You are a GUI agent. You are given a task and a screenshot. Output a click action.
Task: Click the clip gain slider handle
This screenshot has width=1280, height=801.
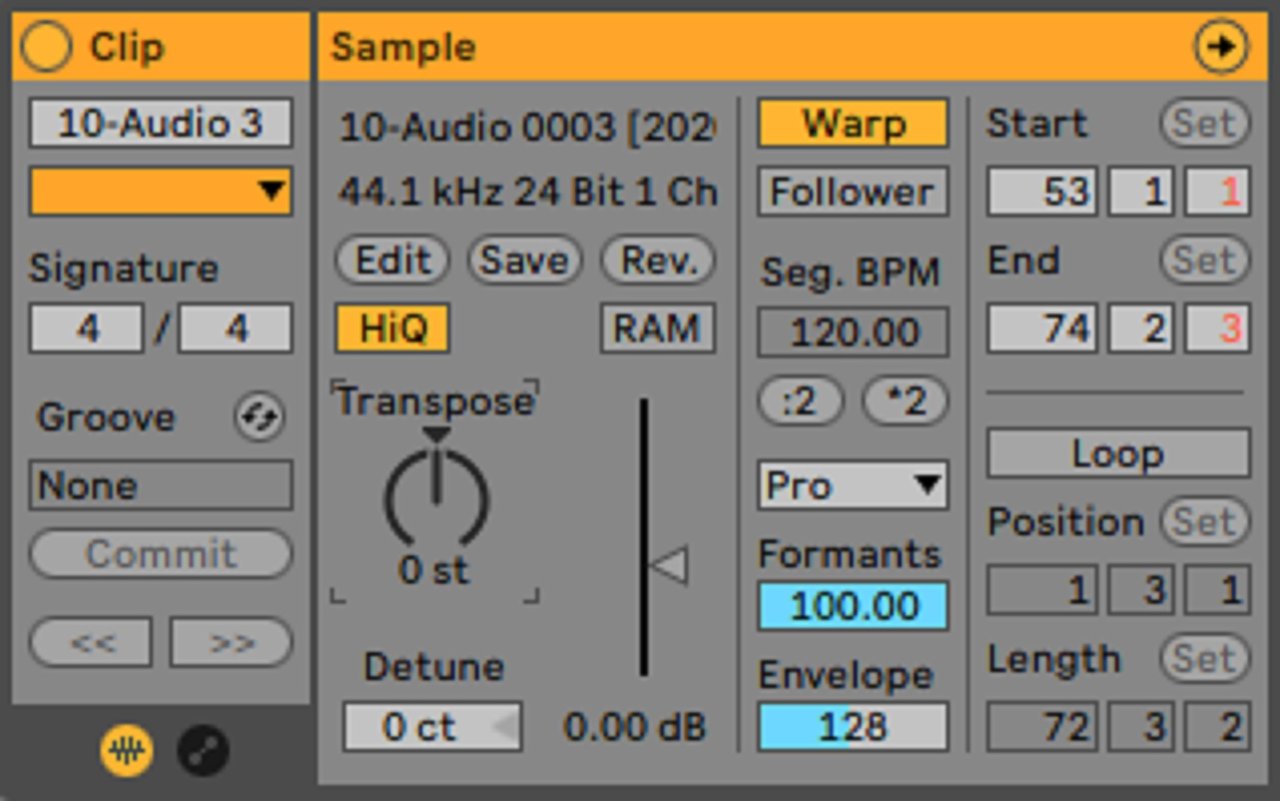pos(668,566)
